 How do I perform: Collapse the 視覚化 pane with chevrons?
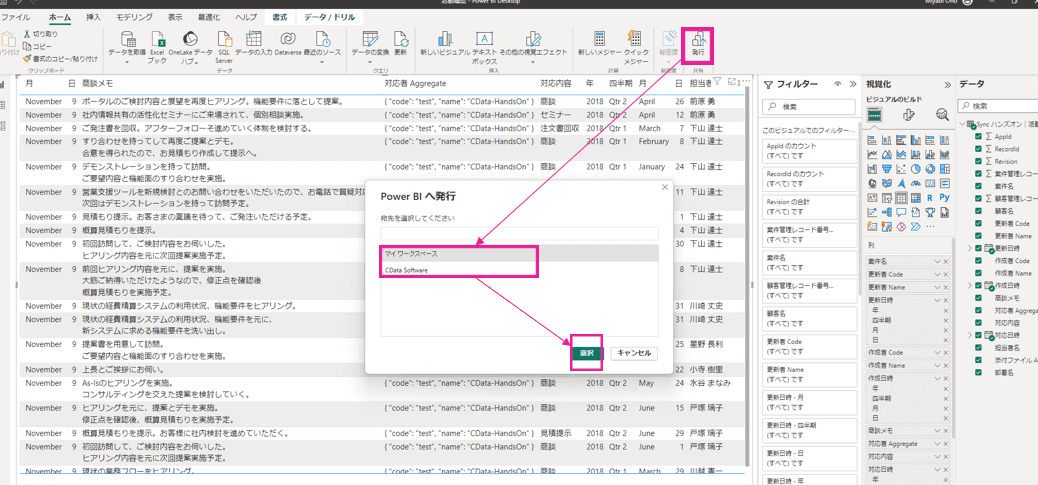pos(947,85)
